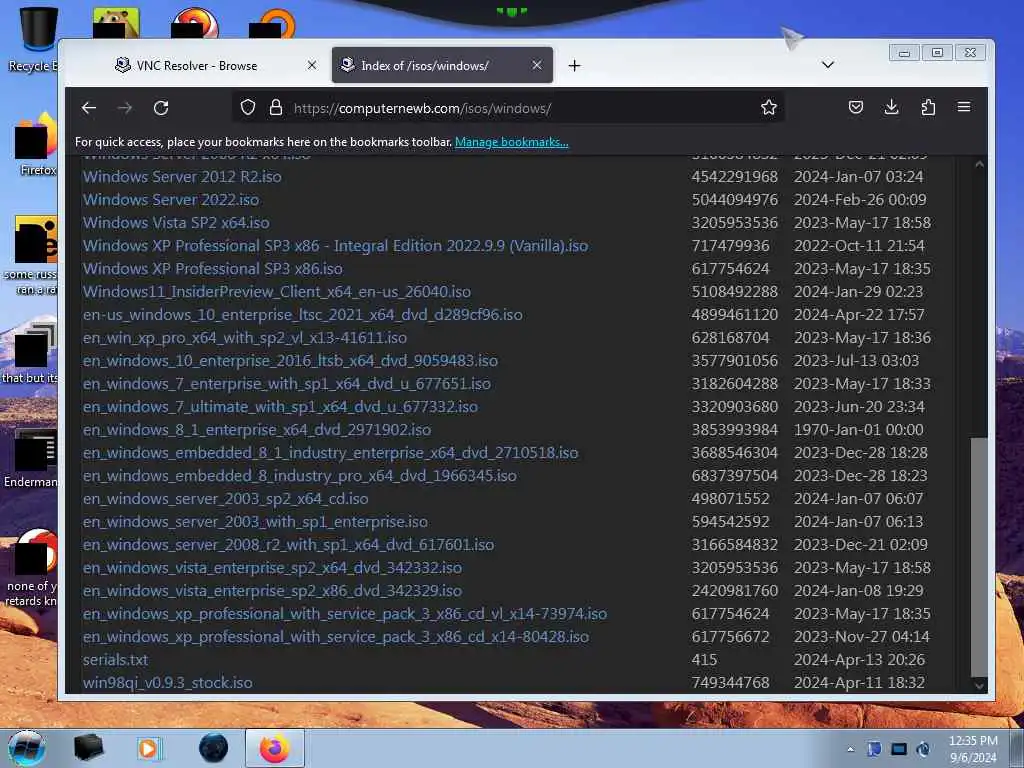Open the tray volume icon
Image resolution: width=1024 pixels, height=768 pixels.
tap(923, 749)
